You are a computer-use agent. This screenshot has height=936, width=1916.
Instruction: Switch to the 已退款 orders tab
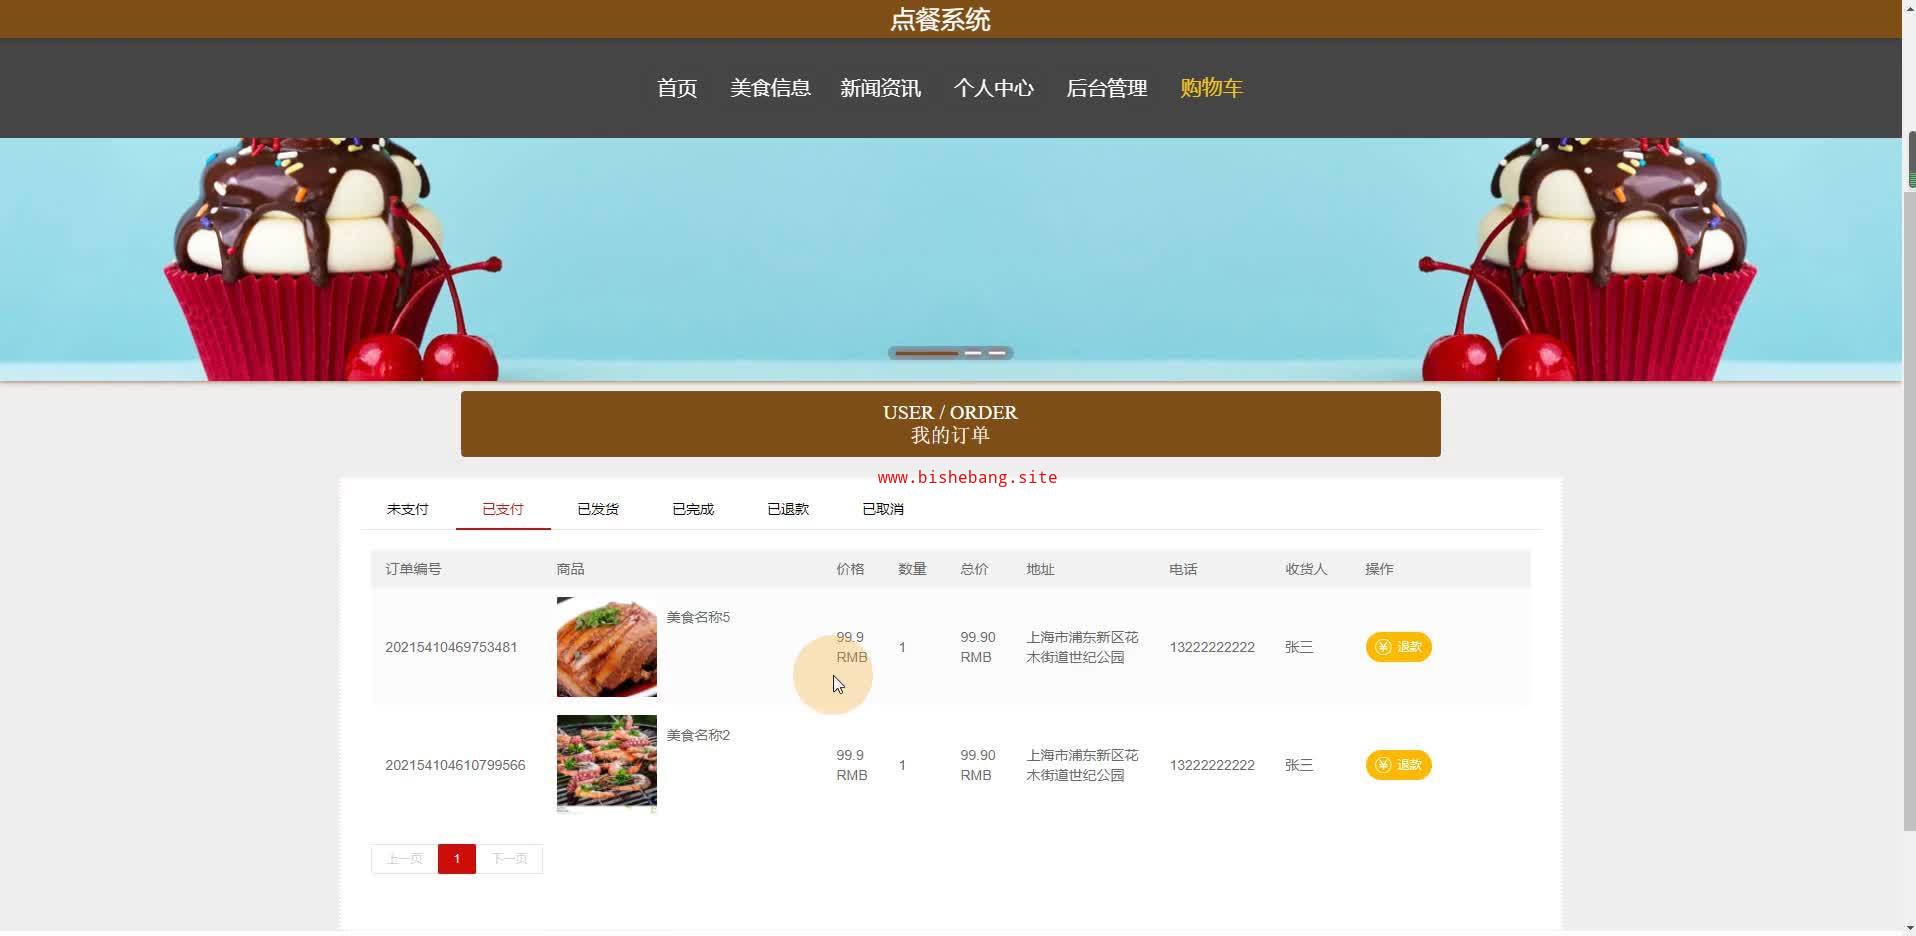(x=788, y=509)
